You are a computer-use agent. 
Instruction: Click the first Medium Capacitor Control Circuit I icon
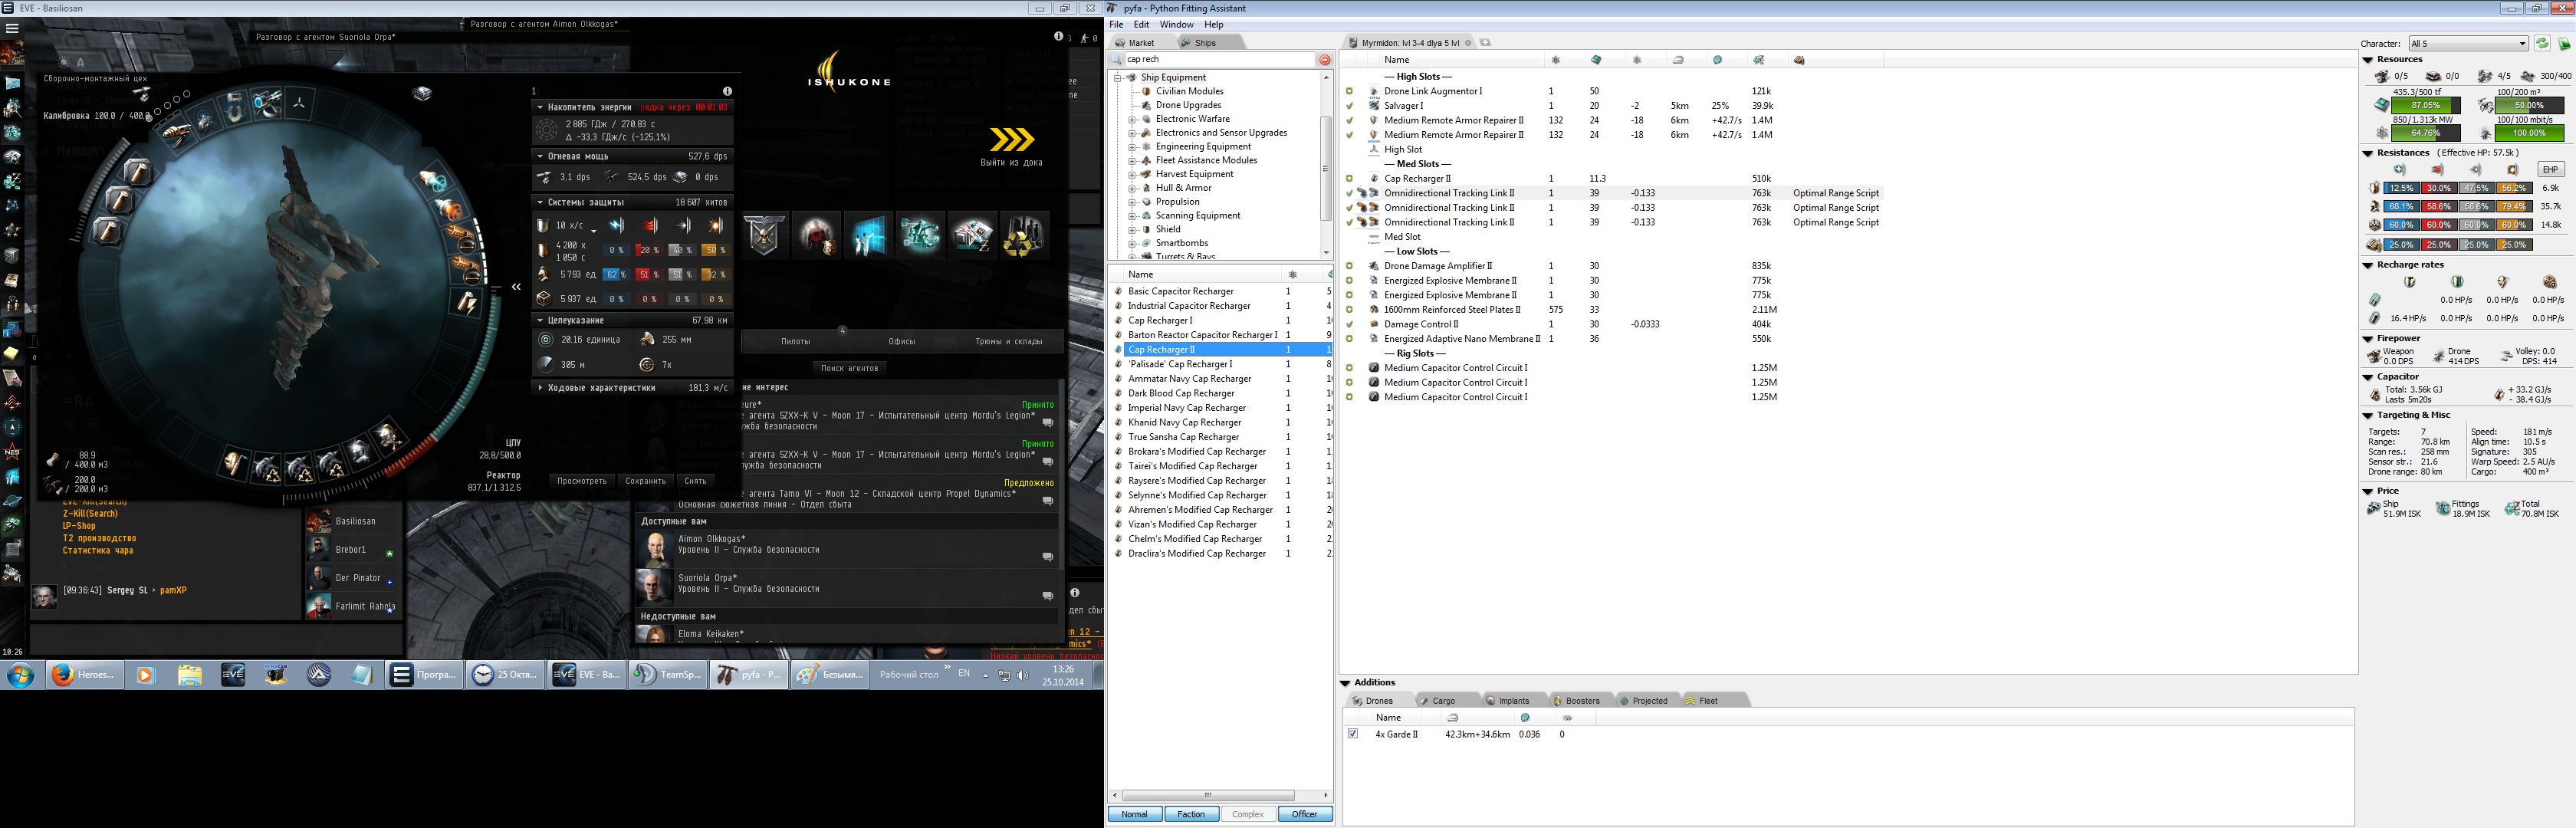click(x=1374, y=368)
